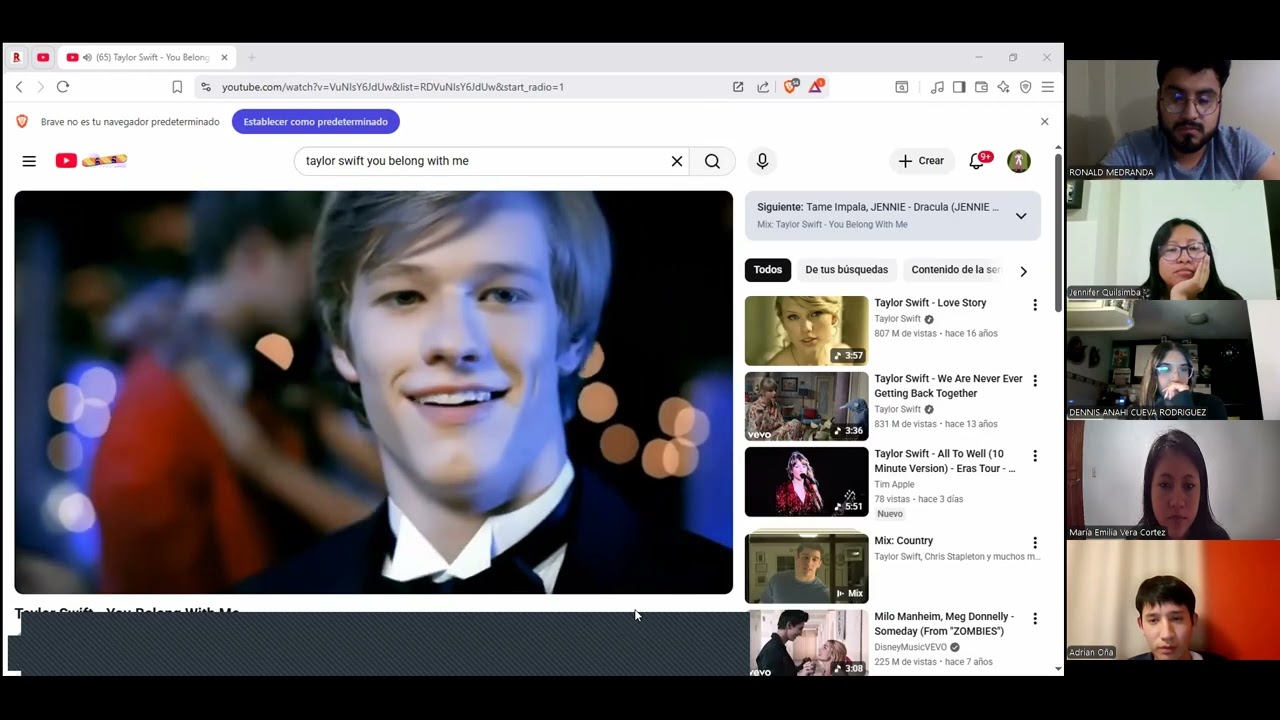Select Jennifer Quilsimba's video tile
Image resolution: width=1280 pixels, height=720 pixels.
[1173, 240]
